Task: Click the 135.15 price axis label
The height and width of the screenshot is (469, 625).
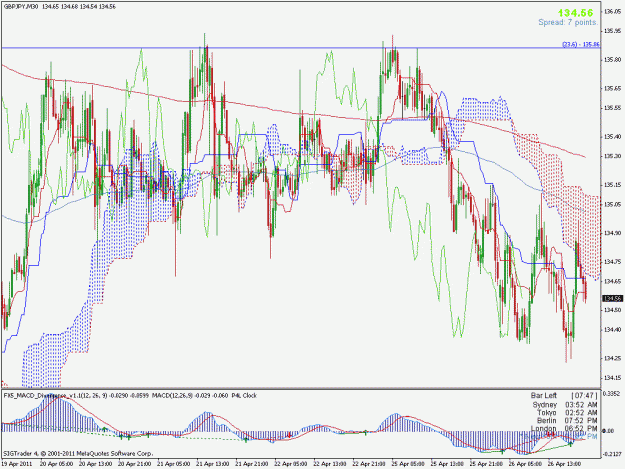Action: (x=613, y=185)
